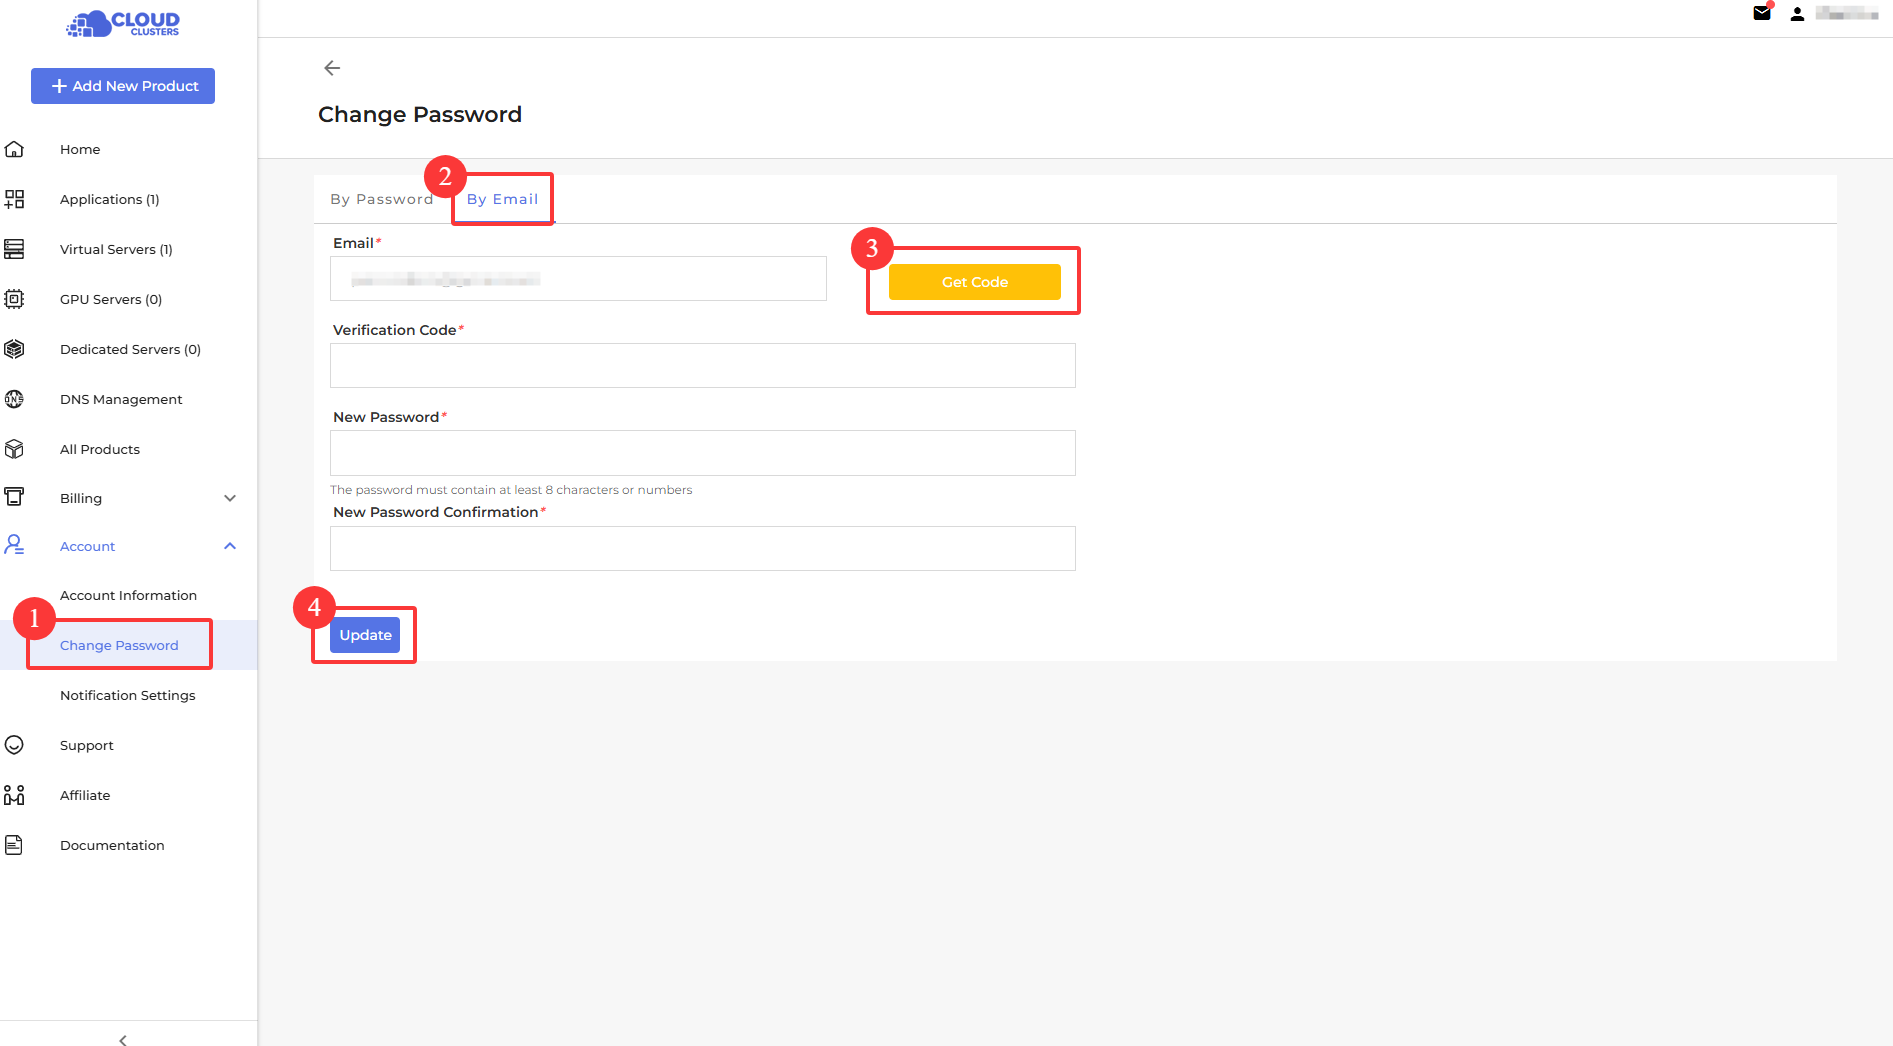Click the back arrow above Change Password
Viewport: 1893px width, 1046px height.
[332, 68]
